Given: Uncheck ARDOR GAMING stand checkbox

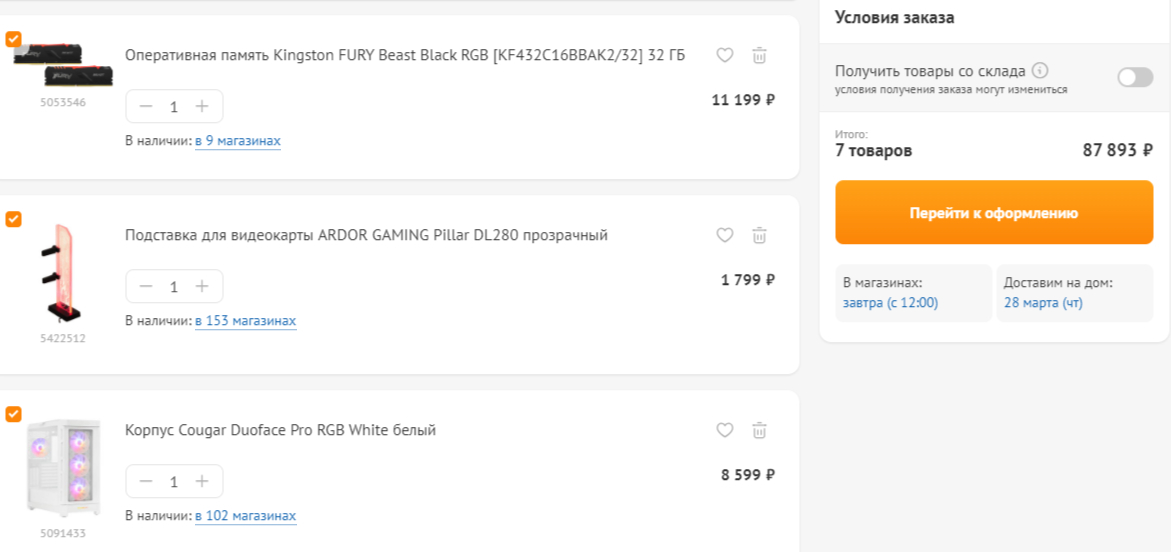Looking at the screenshot, I should [x=13, y=219].
